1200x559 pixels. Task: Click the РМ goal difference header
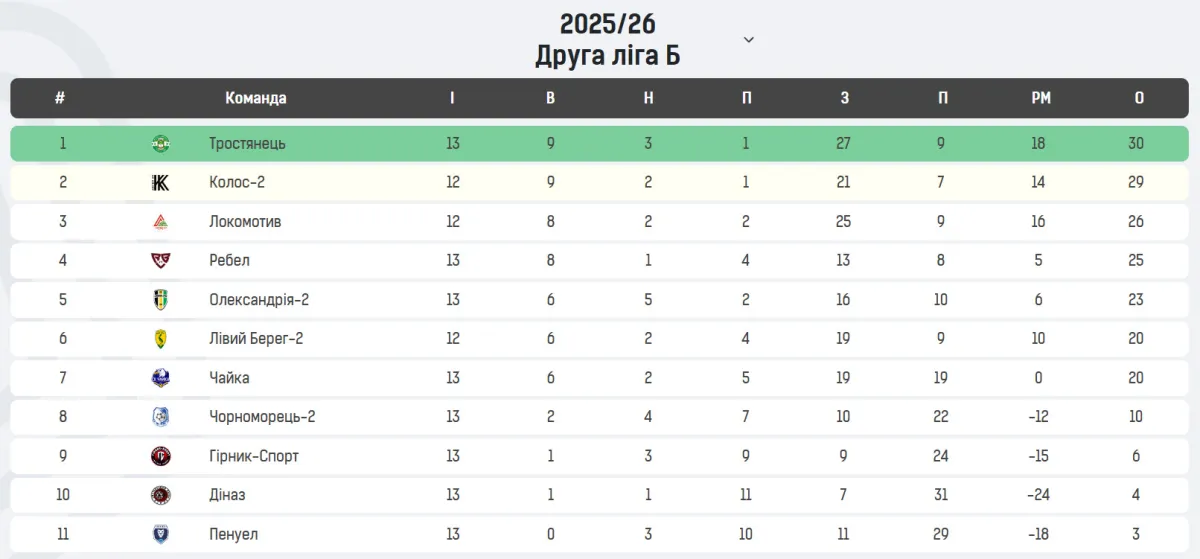click(x=1040, y=98)
